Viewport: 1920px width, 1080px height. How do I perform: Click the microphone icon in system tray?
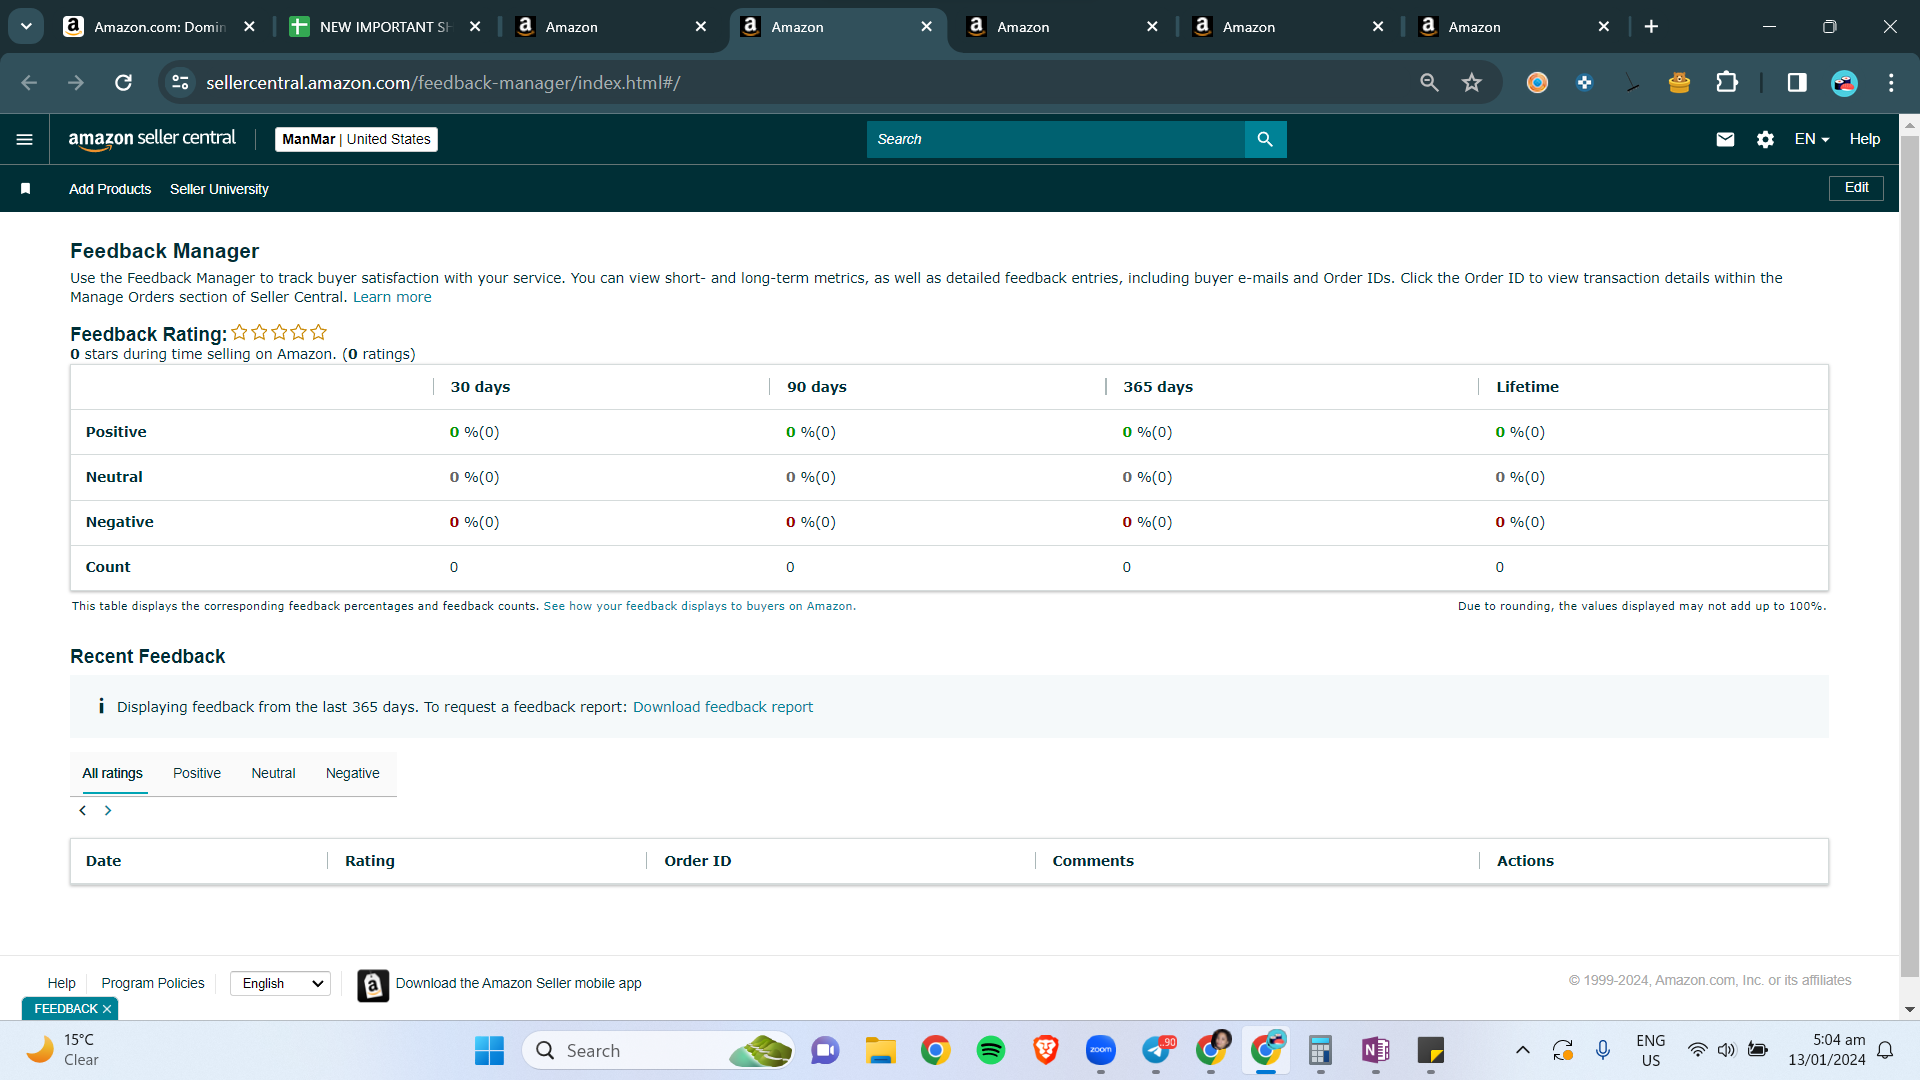[x=1603, y=1051]
